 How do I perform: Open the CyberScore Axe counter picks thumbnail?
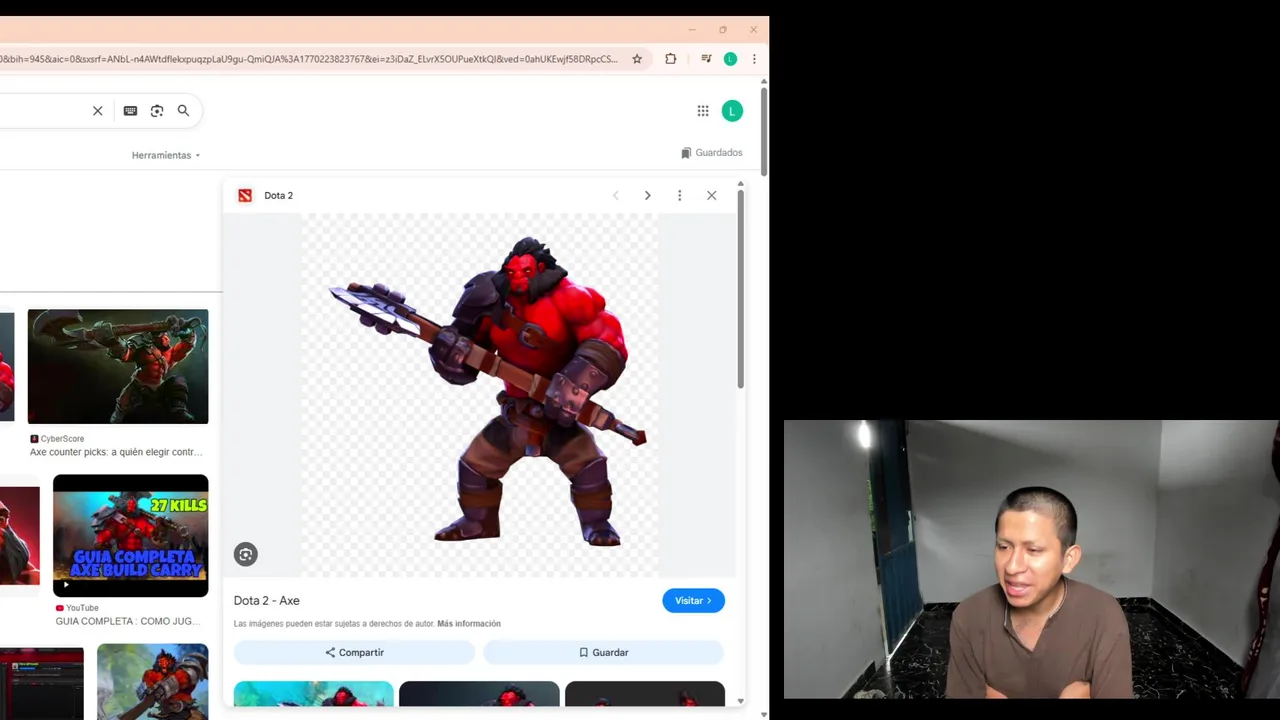click(x=118, y=367)
